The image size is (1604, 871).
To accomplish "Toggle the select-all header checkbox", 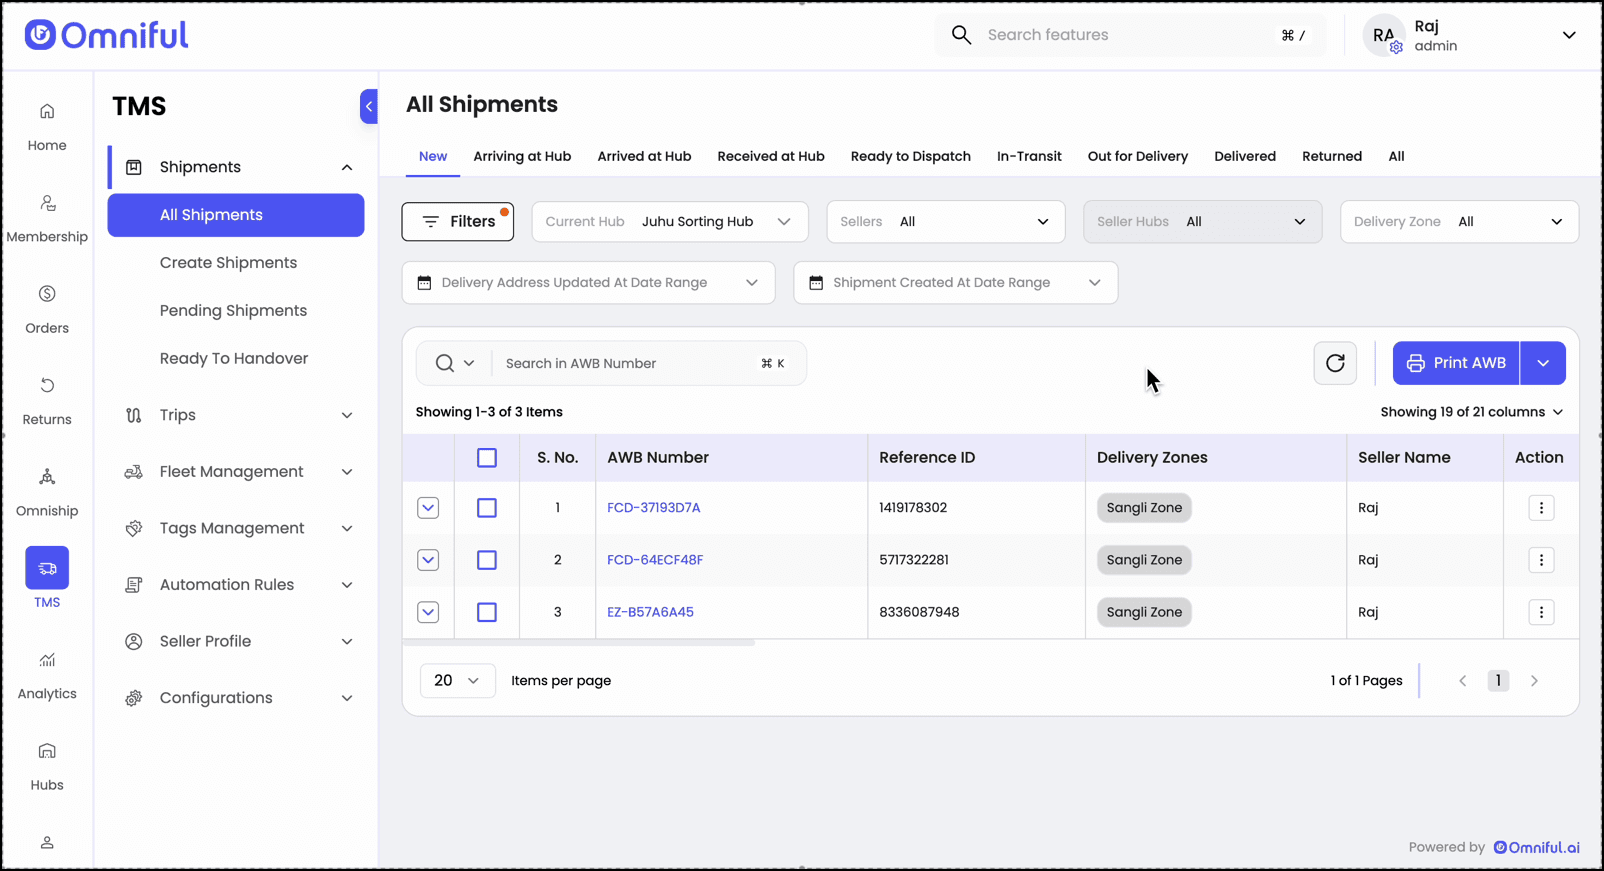I will [487, 458].
